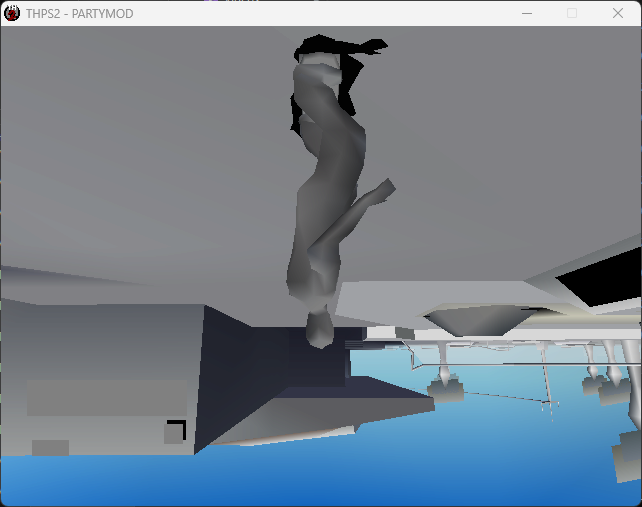This screenshot has width=642, height=507.
Task: Click the "THPS2 - PARTYMOD" title text
Action: click(x=79, y=14)
